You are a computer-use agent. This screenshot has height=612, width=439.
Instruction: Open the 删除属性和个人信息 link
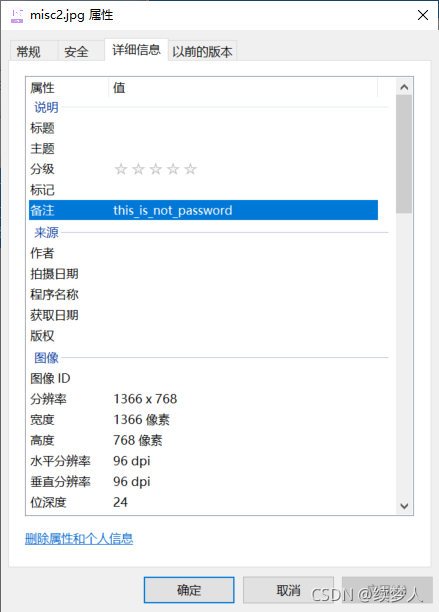[79, 539]
